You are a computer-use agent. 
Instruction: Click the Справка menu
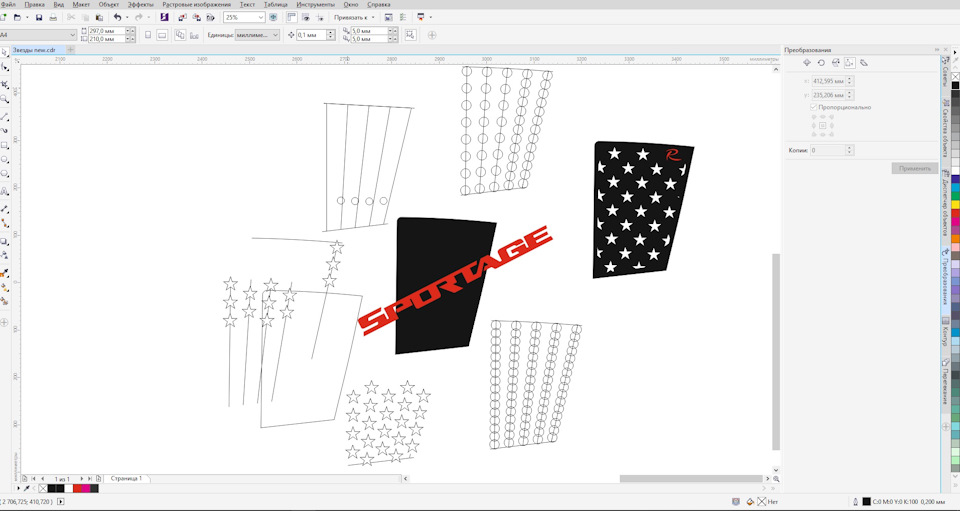379,4
